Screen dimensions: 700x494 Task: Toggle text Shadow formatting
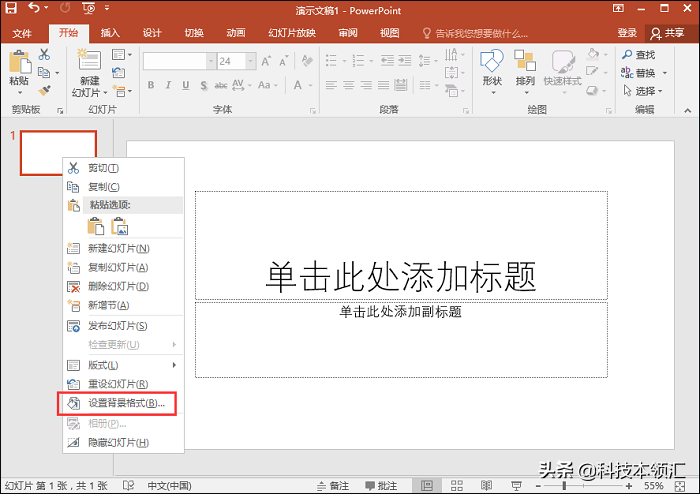204,85
